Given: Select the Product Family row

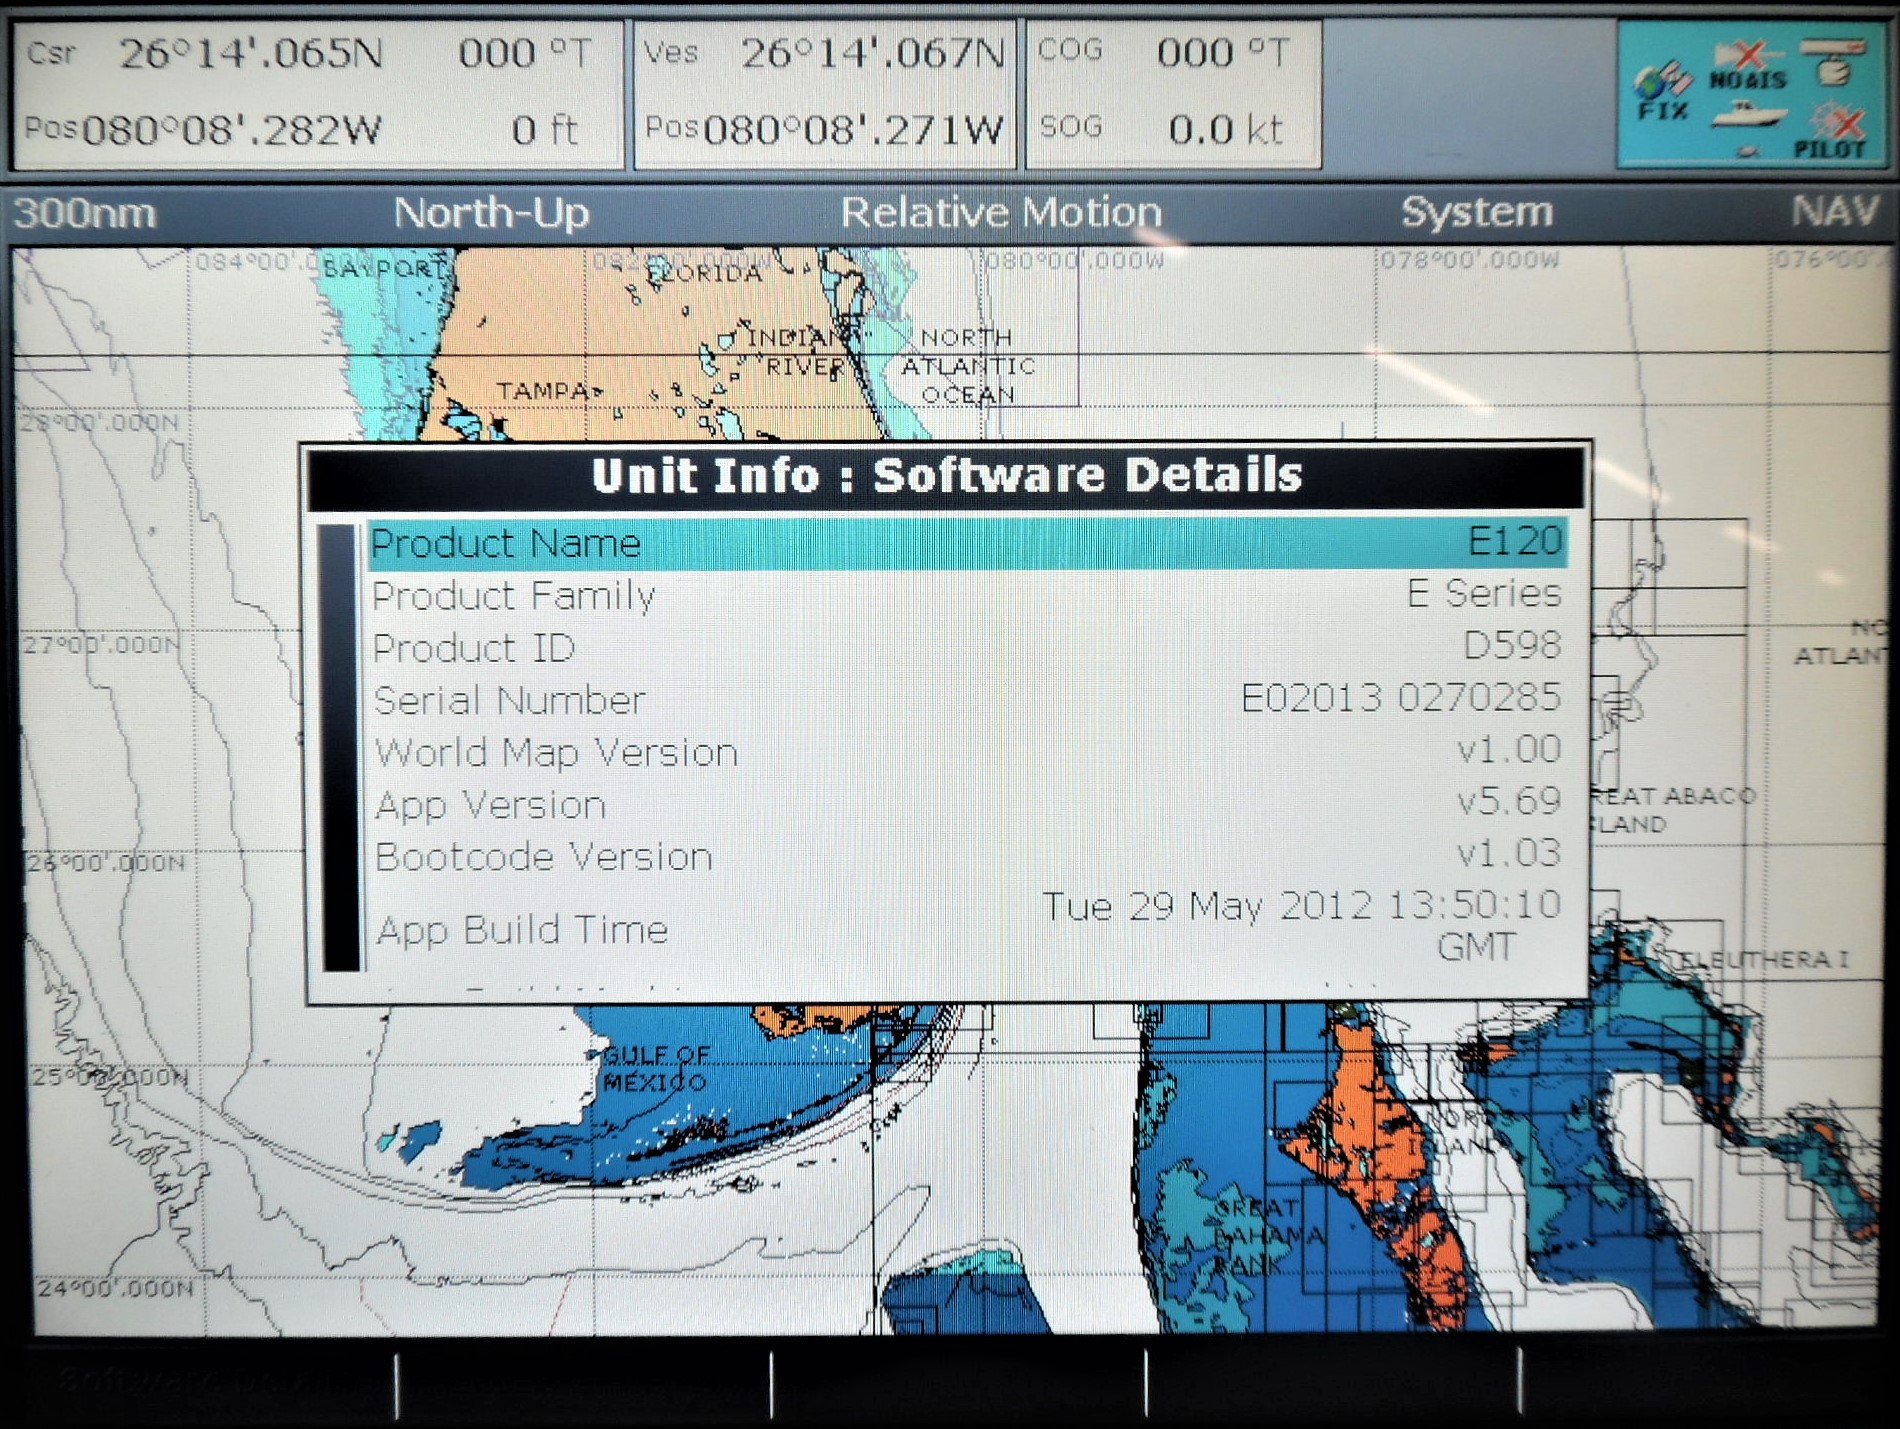Looking at the screenshot, I should pyautogui.click(x=967, y=595).
